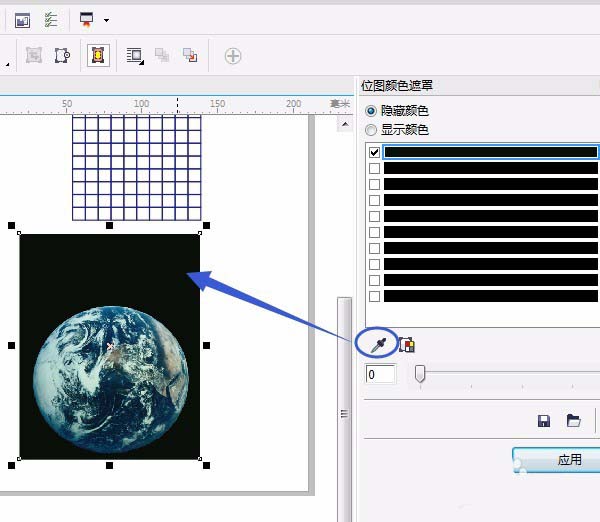
Task: Click the highlighted trace bitmap icon
Action: [98, 55]
